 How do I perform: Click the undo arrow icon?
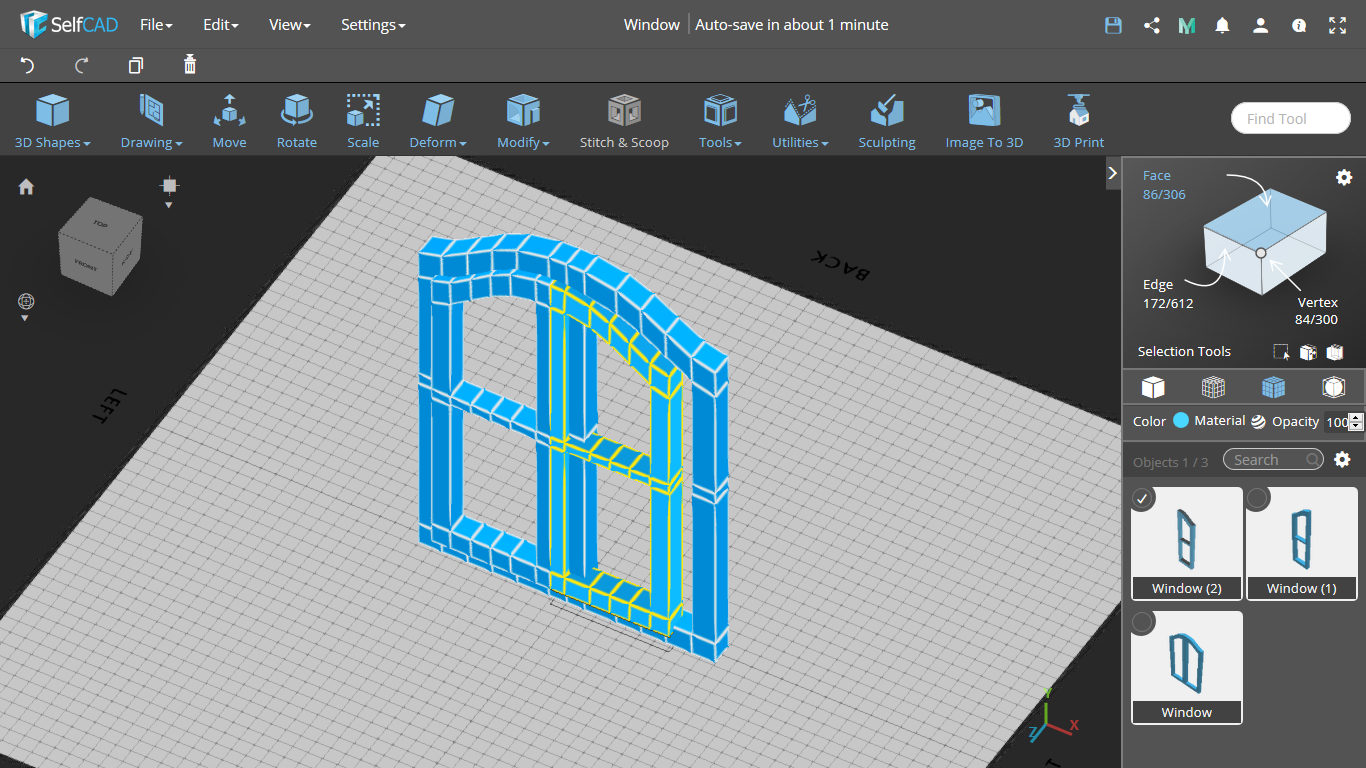[27, 65]
